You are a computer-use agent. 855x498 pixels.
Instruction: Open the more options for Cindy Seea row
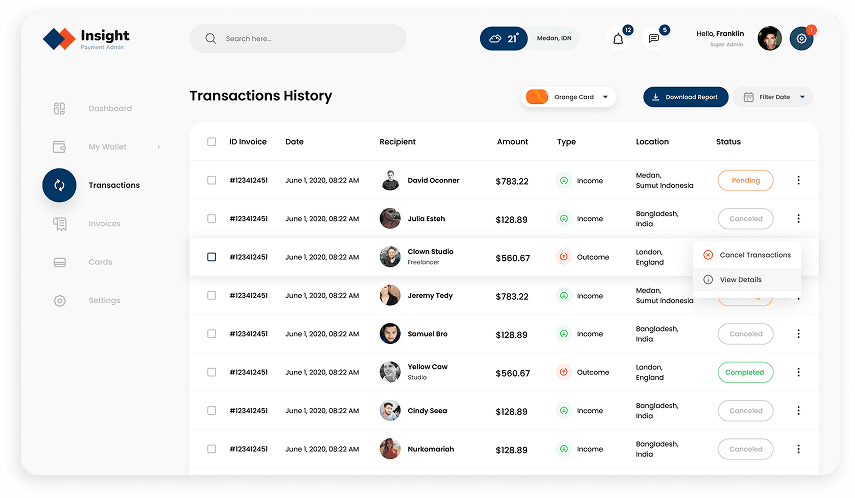click(798, 411)
